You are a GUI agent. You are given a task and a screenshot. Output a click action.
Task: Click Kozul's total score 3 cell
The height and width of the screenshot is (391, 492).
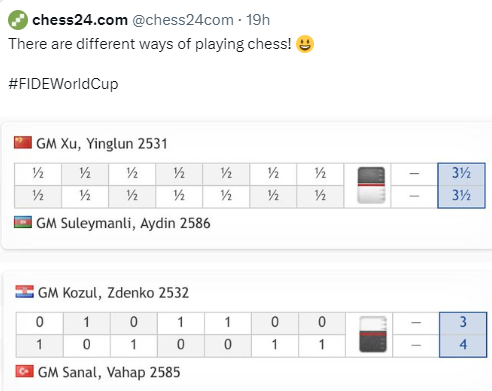[463, 323]
